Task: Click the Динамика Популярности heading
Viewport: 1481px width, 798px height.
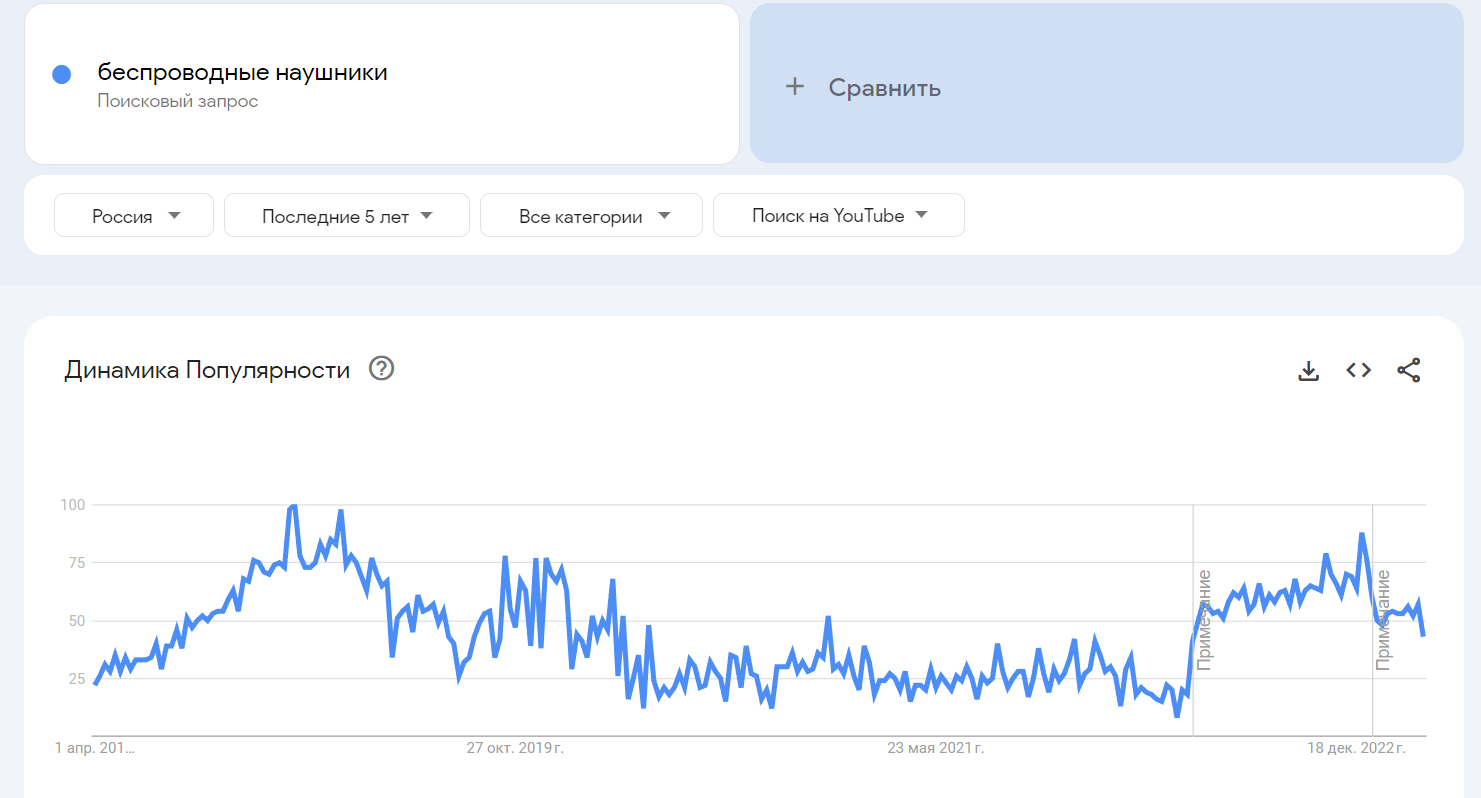Action: (x=207, y=370)
